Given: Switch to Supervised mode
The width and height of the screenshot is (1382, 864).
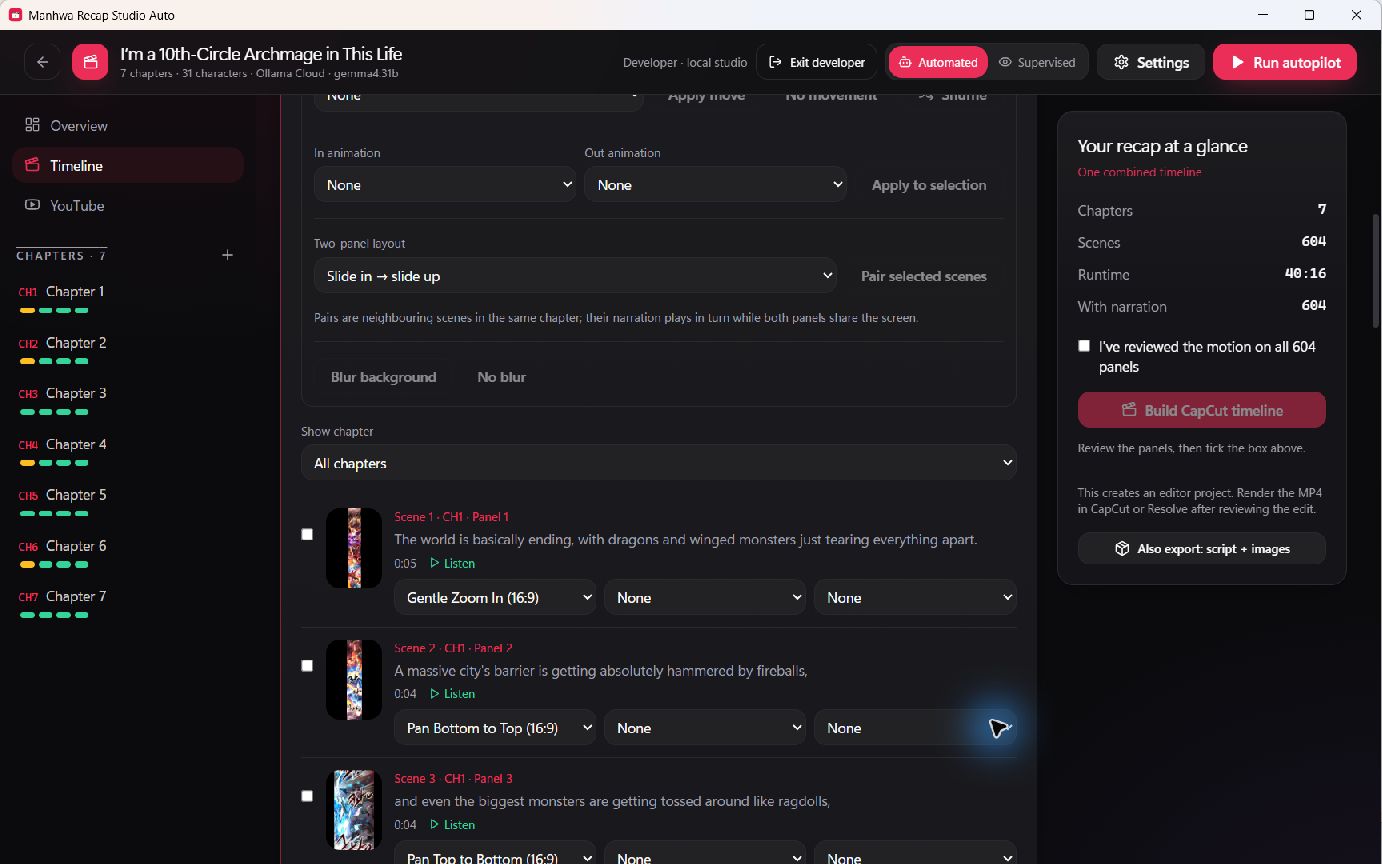Looking at the screenshot, I should (x=1037, y=62).
